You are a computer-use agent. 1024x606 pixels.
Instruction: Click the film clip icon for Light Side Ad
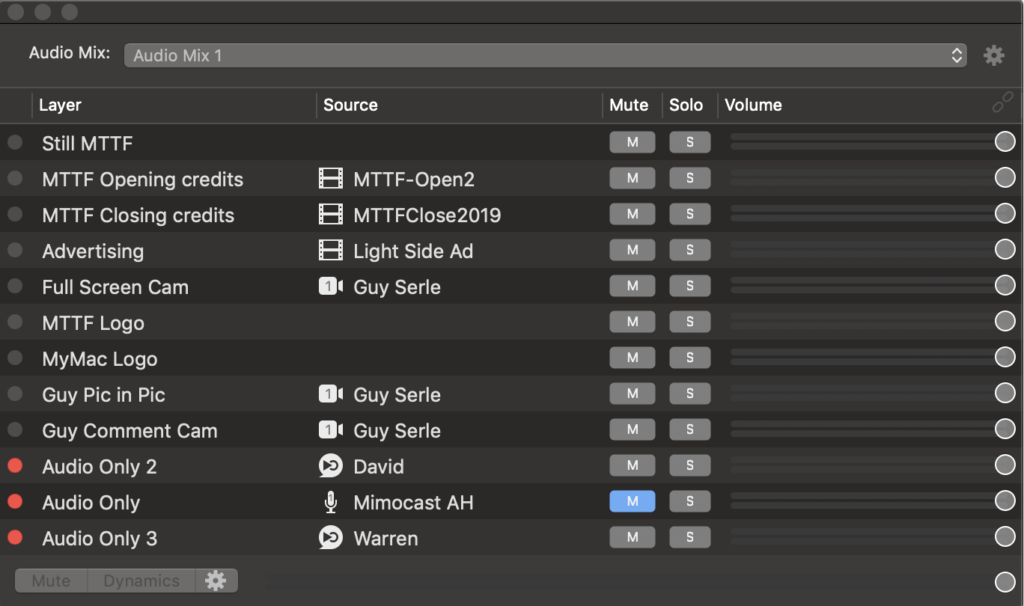pyautogui.click(x=330, y=250)
